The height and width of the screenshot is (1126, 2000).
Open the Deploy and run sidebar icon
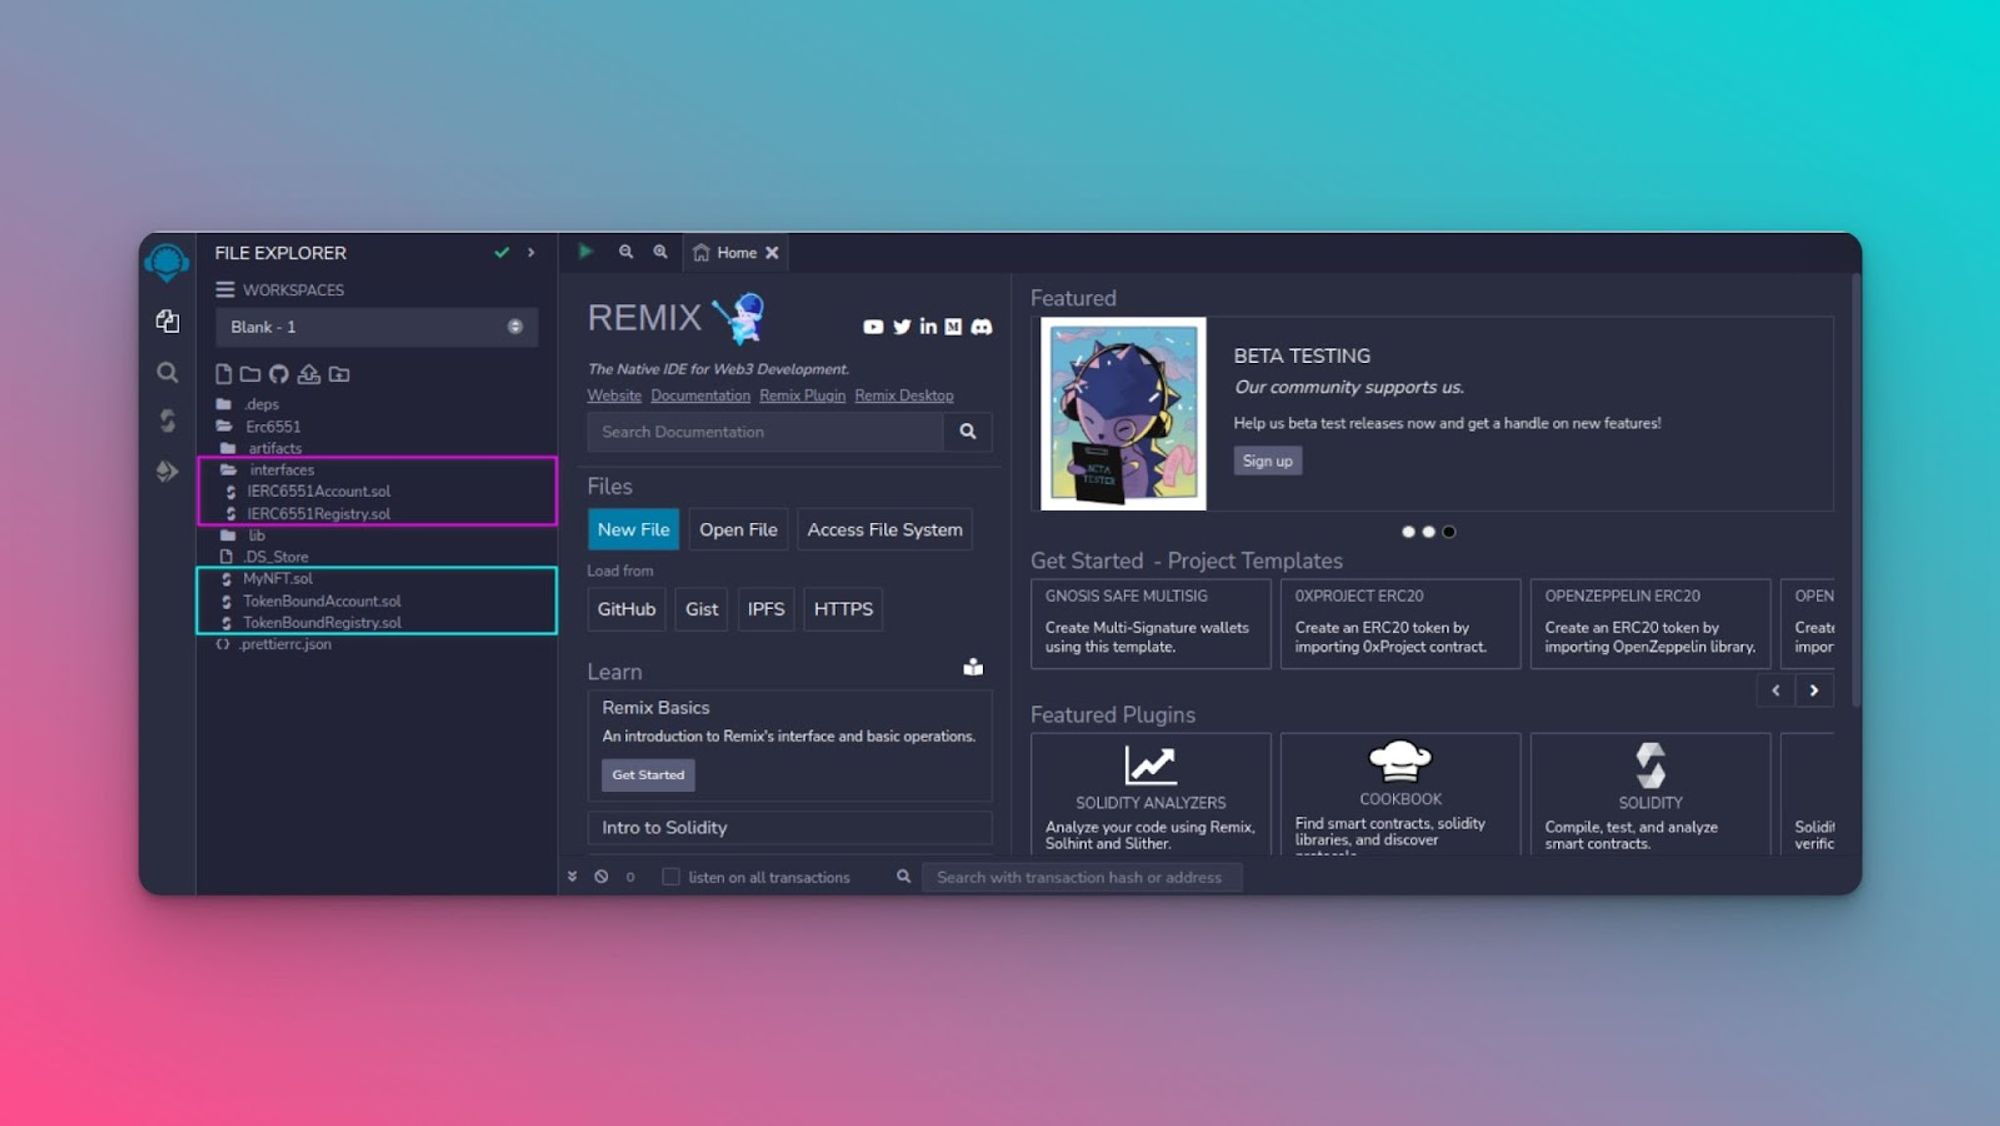coord(167,471)
